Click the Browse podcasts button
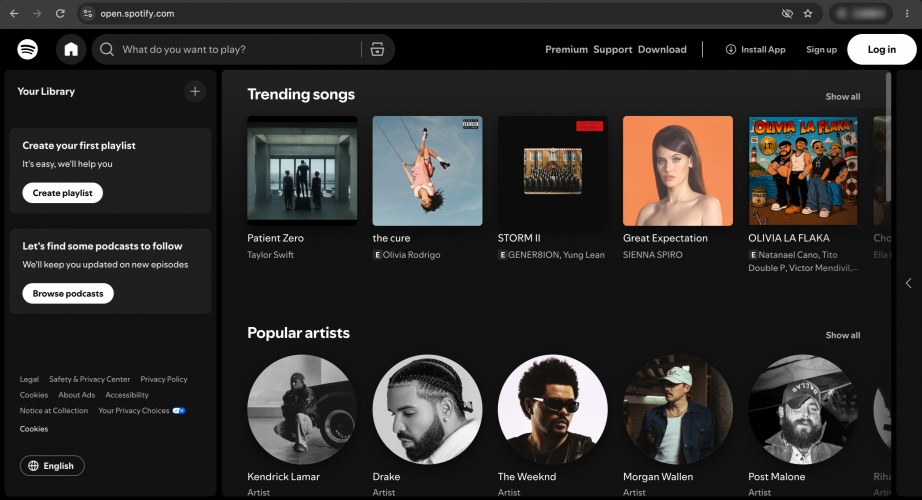922x500 pixels. 68,294
